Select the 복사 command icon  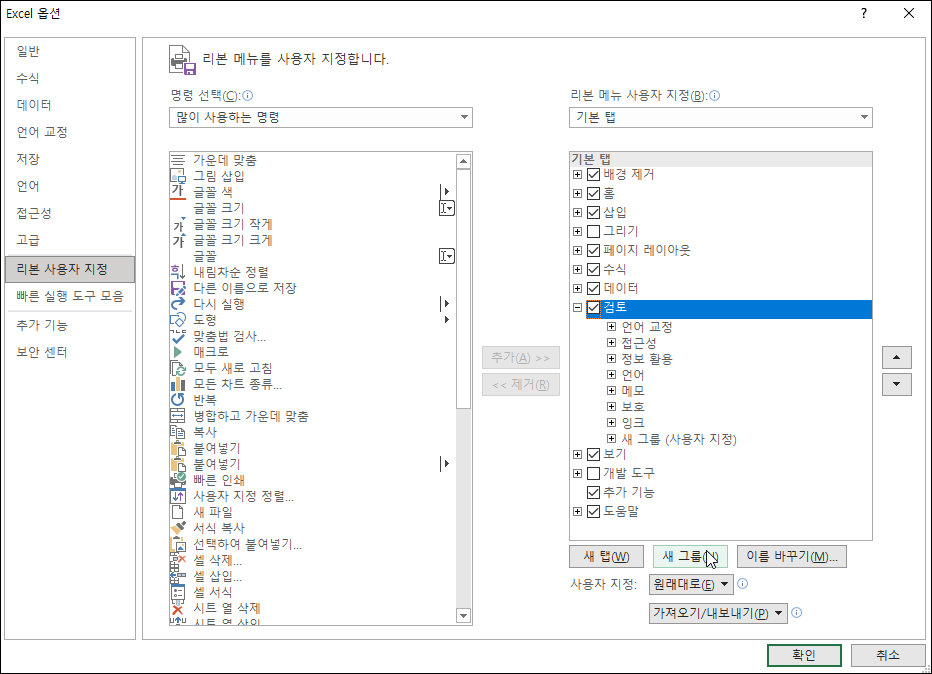pyautogui.click(x=178, y=432)
